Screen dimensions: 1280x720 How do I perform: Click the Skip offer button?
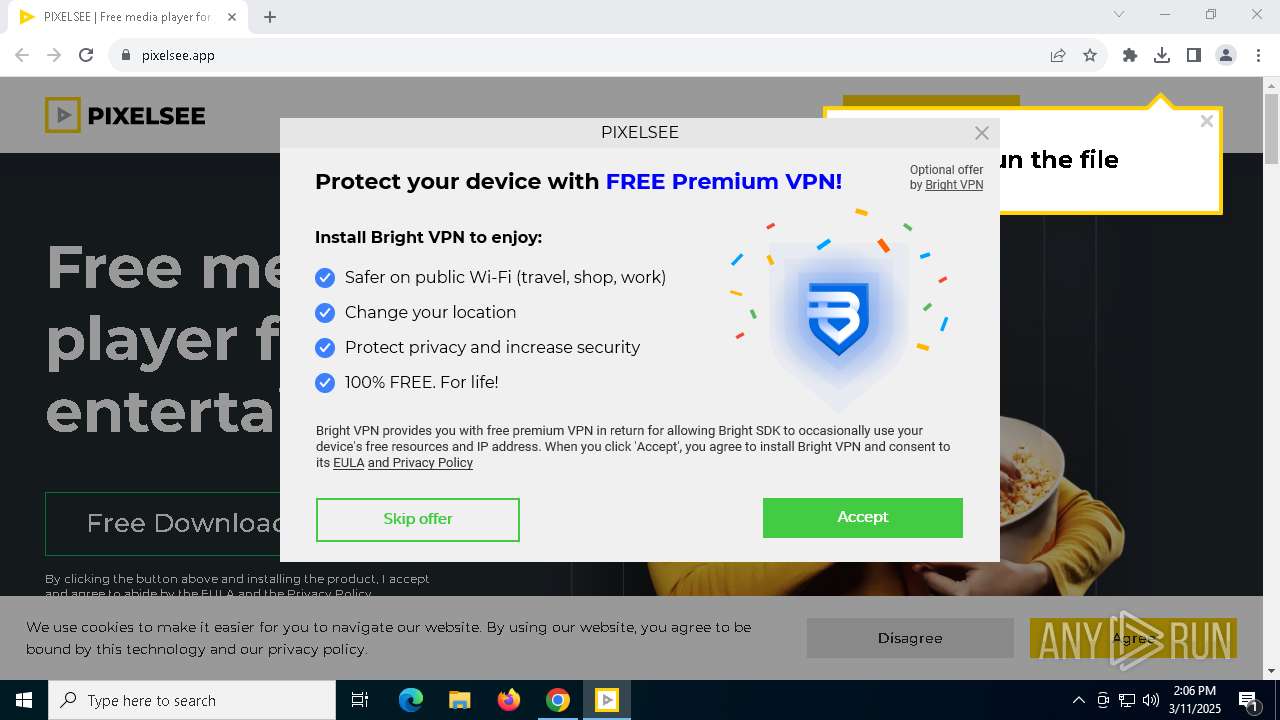click(418, 519)
